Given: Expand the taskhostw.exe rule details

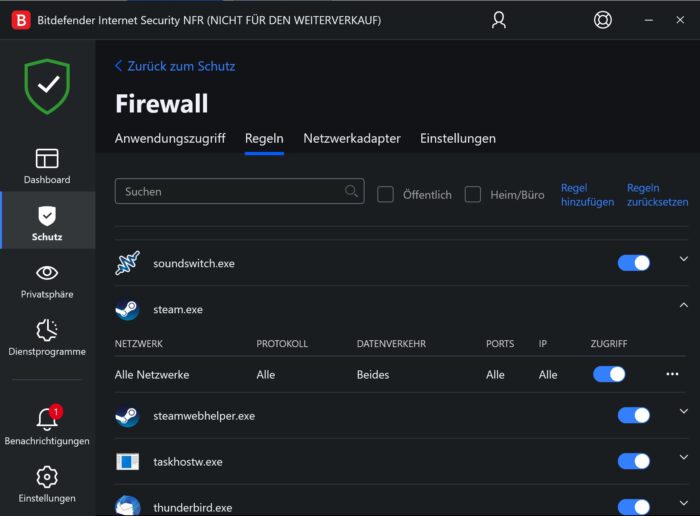Looking at the screenshot, I should click(683, 457).
